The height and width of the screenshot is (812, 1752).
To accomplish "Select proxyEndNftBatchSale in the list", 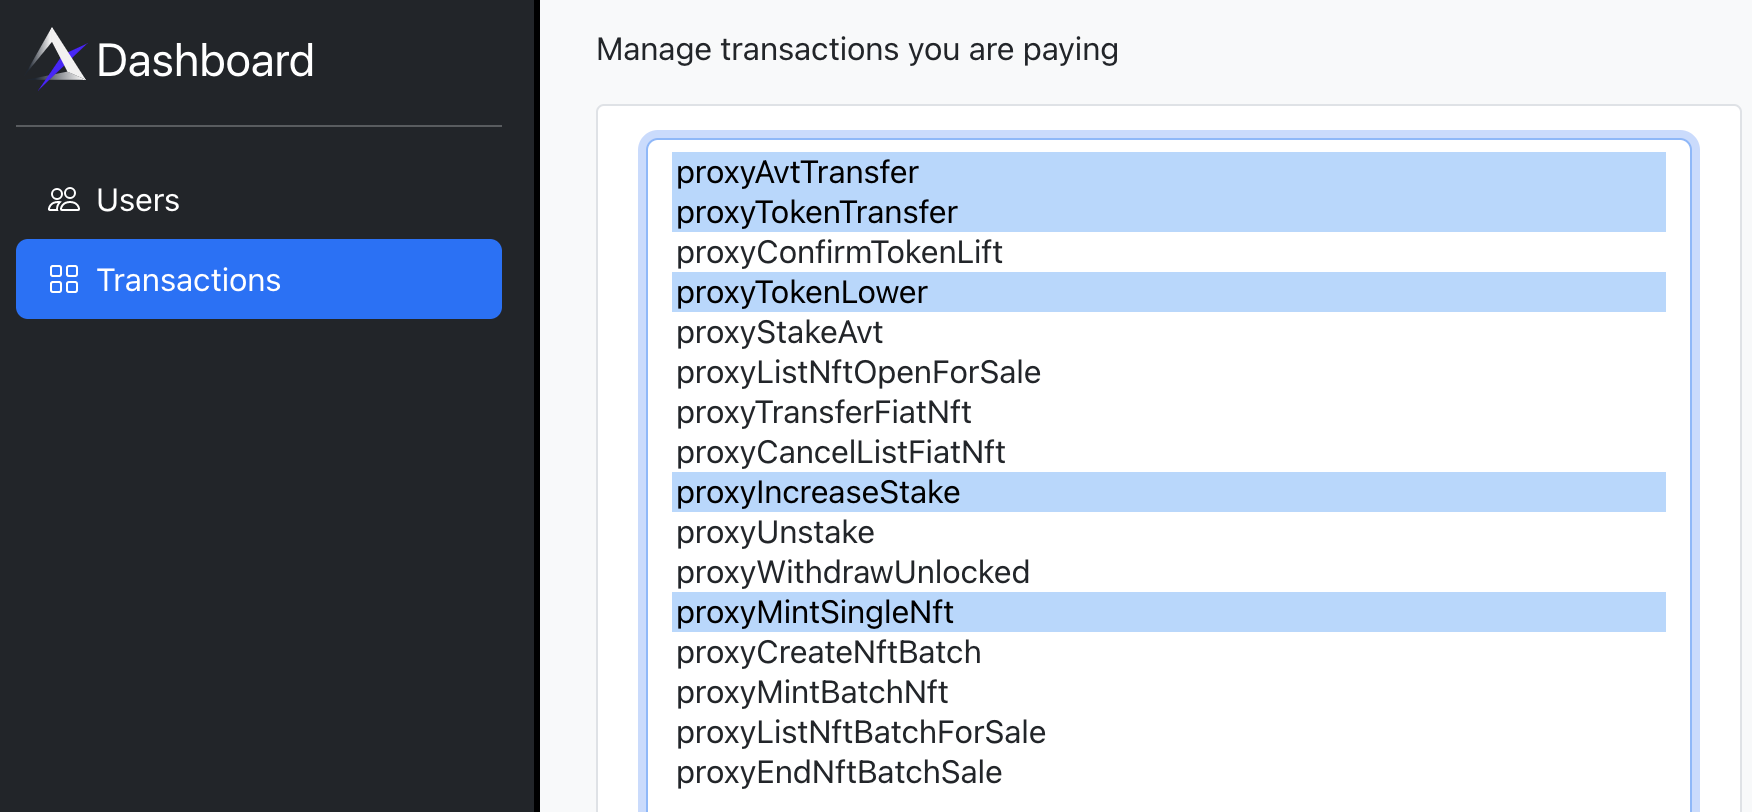I will click(x=839, y=772).
